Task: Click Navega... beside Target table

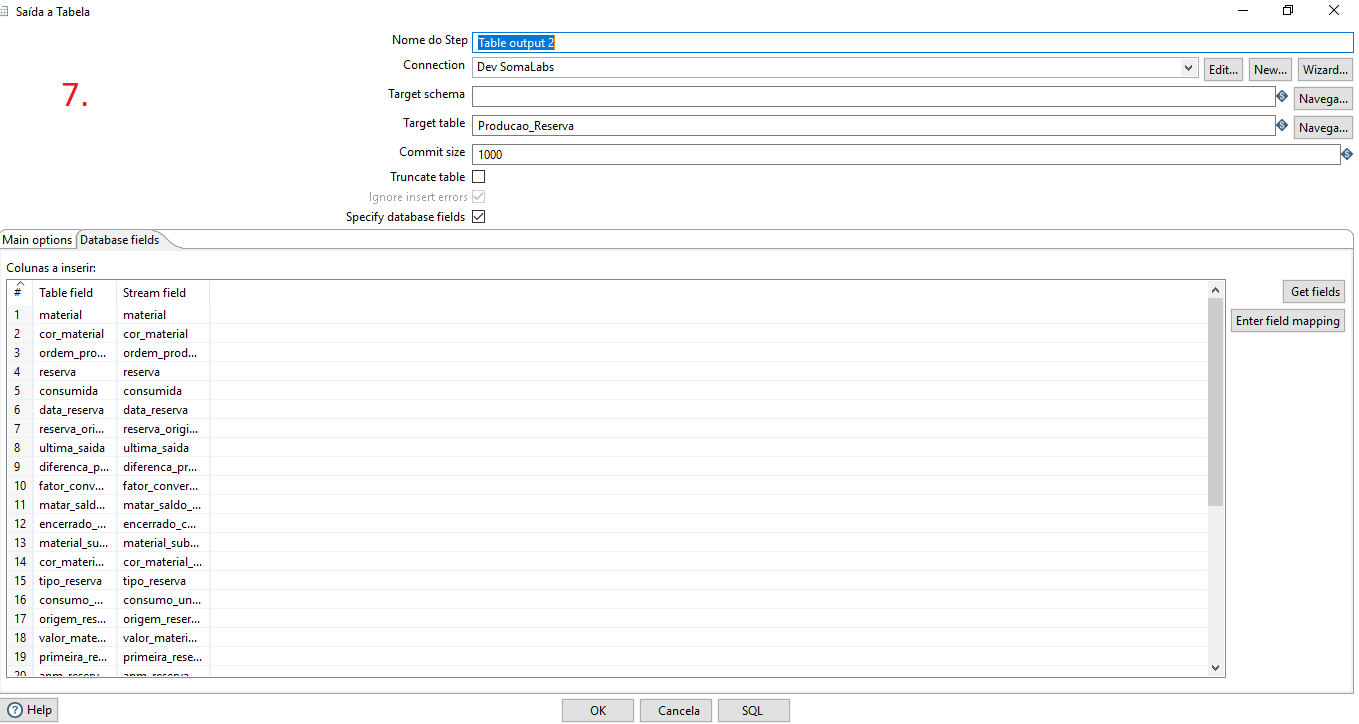Action: [x=1322, y=127]
